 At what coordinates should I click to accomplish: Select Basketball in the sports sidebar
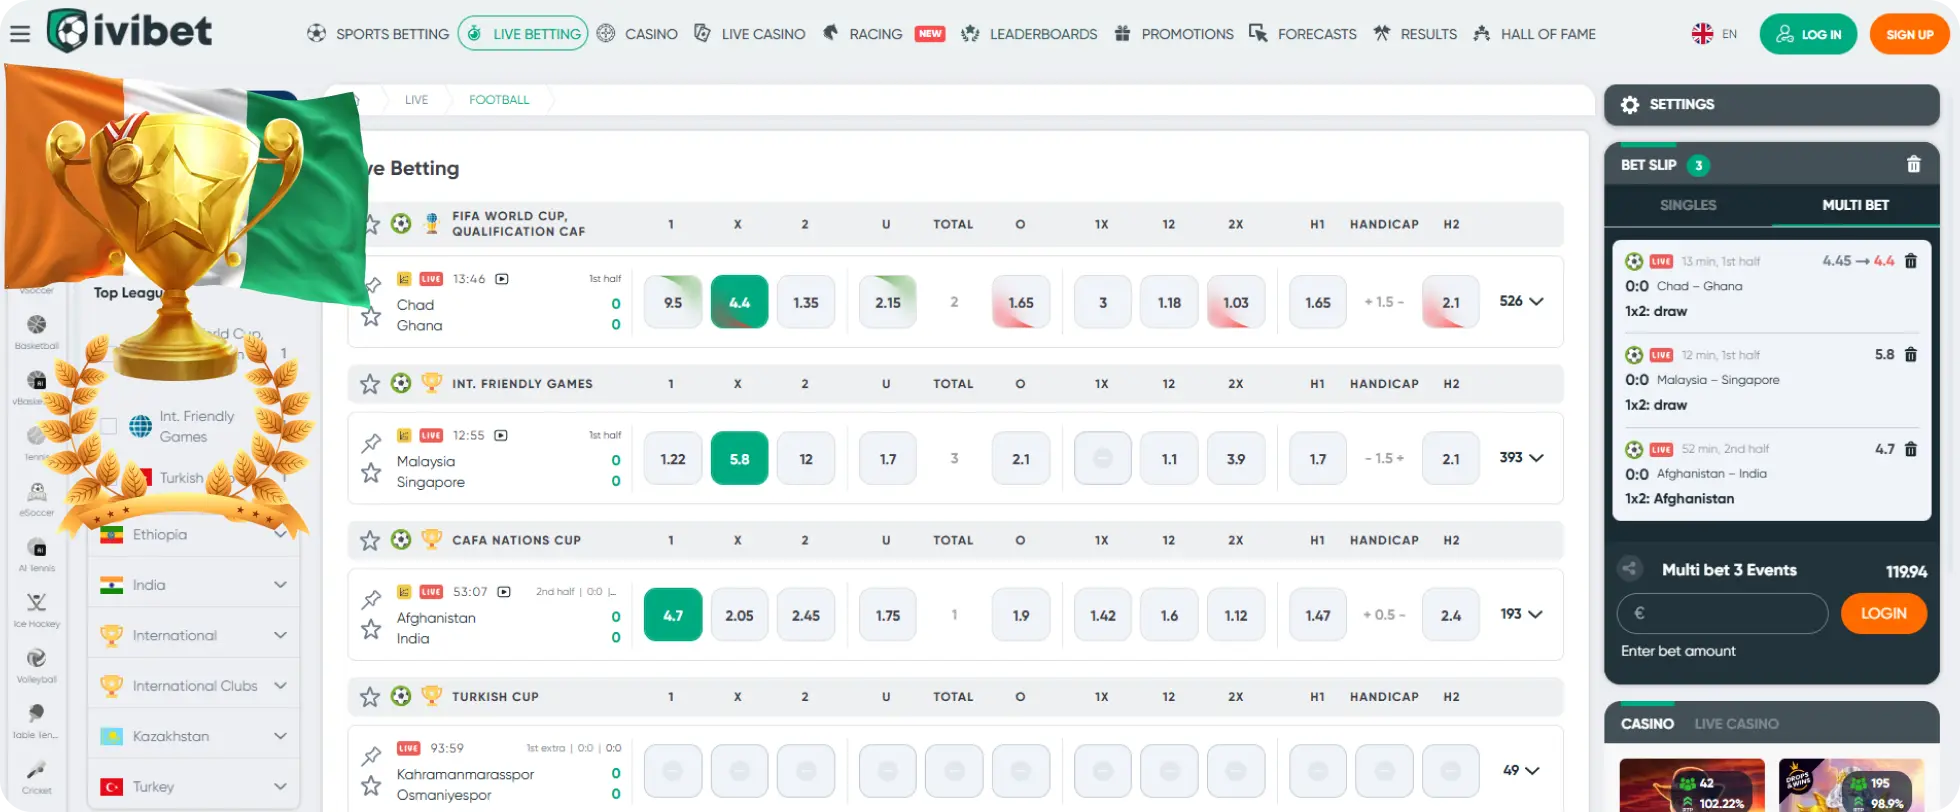[37, 331]
